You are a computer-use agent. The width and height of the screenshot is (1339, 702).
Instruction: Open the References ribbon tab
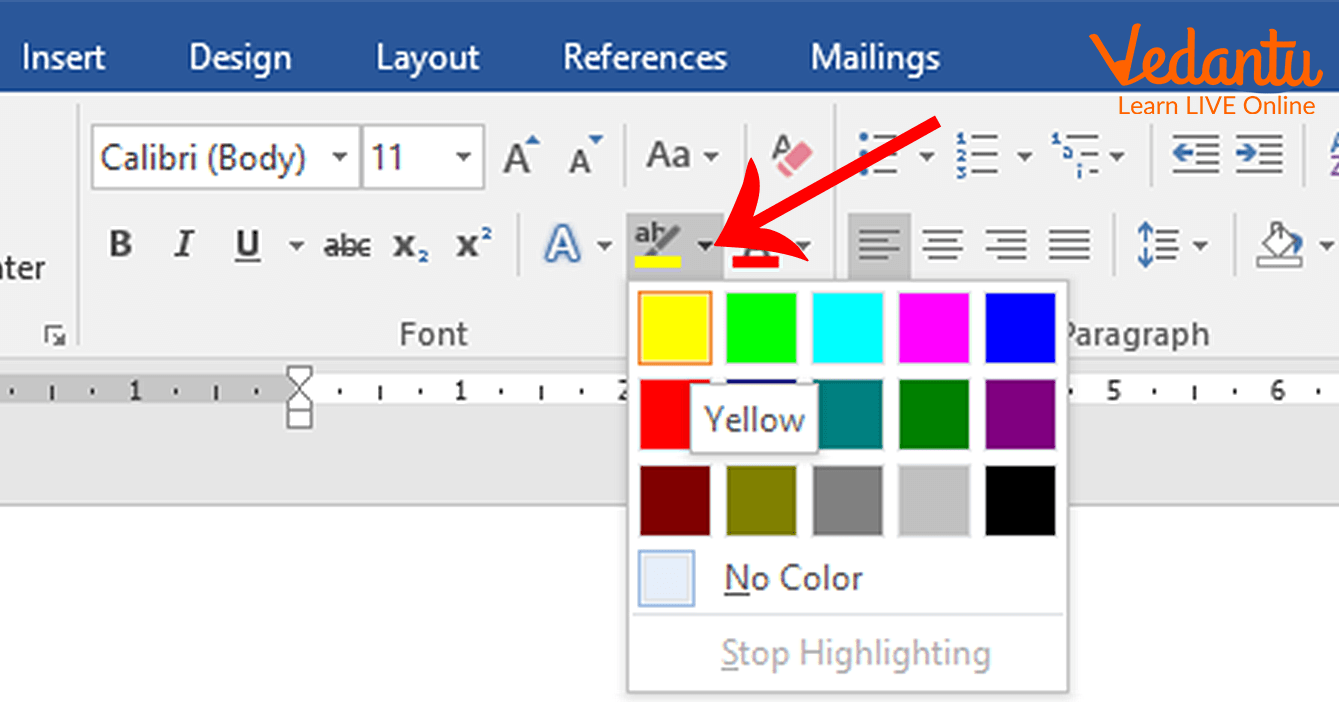pyautogui.click(x=645, y=58)
